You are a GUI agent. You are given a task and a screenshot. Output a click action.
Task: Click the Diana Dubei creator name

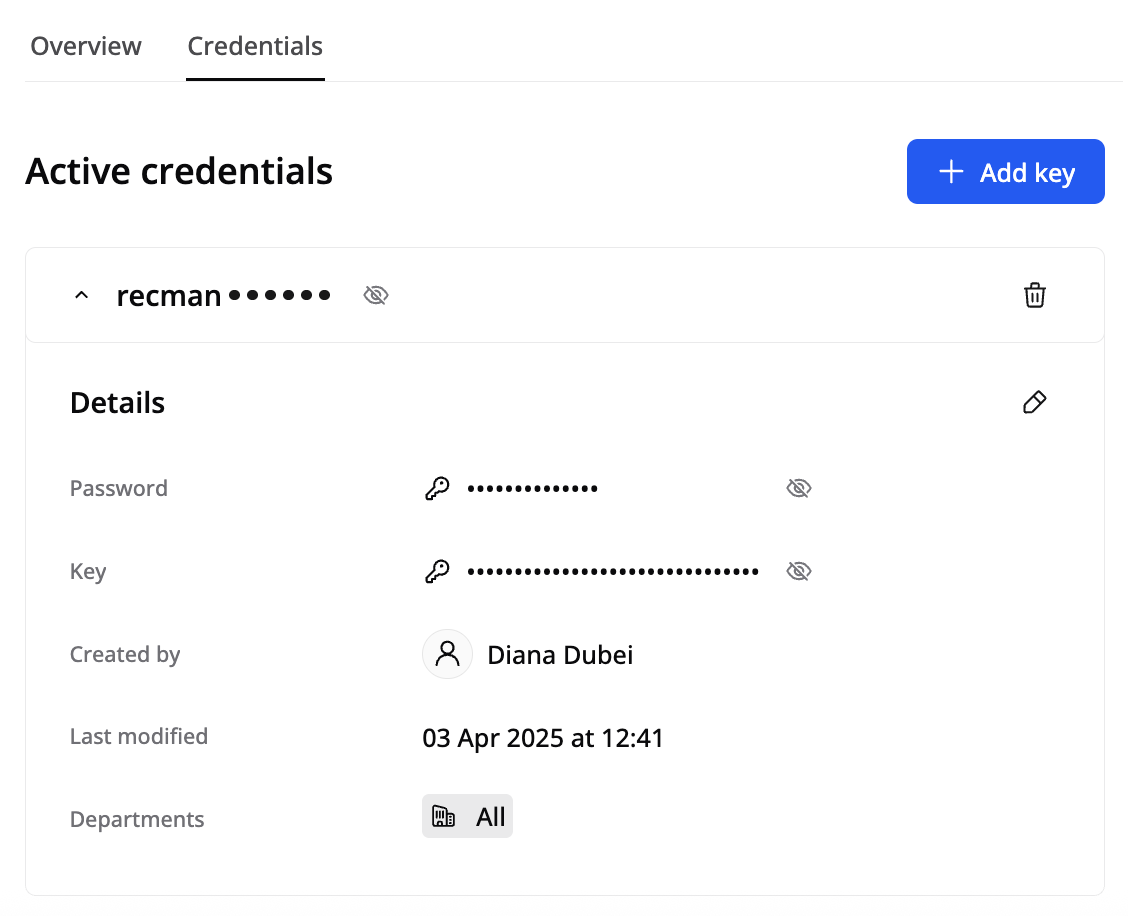pyautogui.click(x=560, y=655)
